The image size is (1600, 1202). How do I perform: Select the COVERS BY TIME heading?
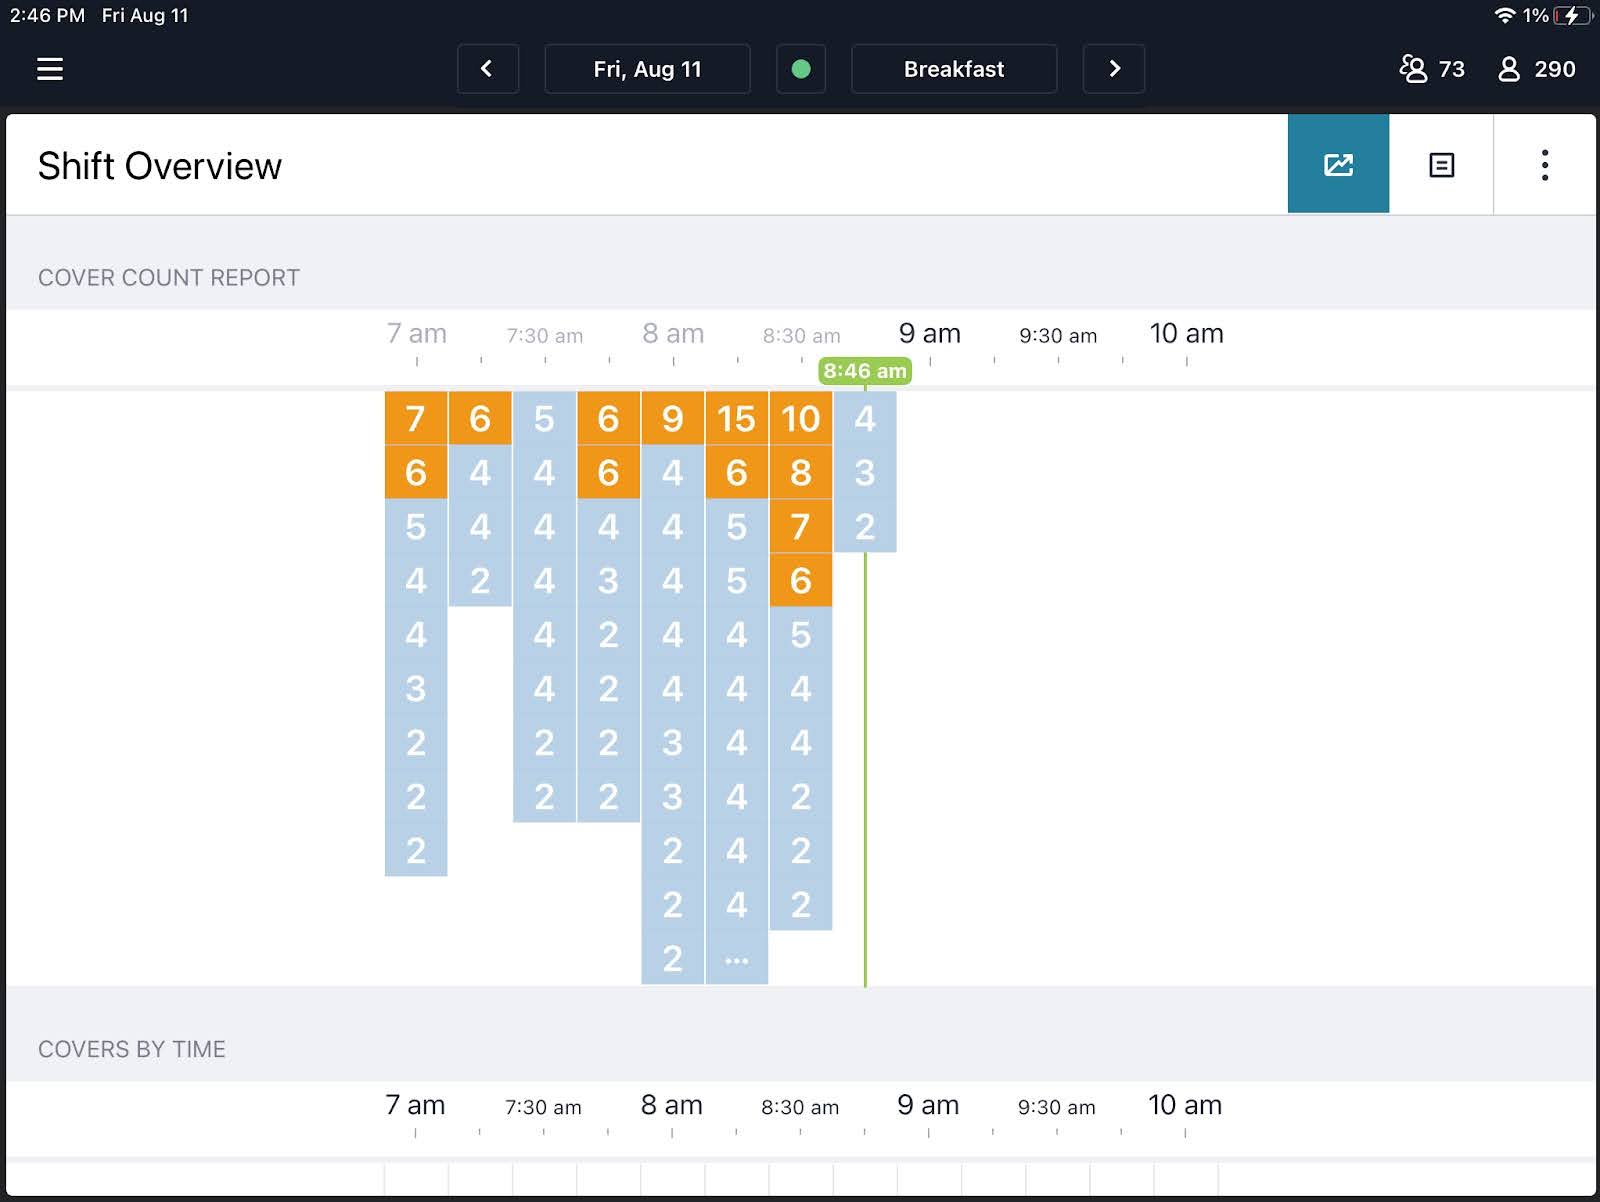[132, 1049]
